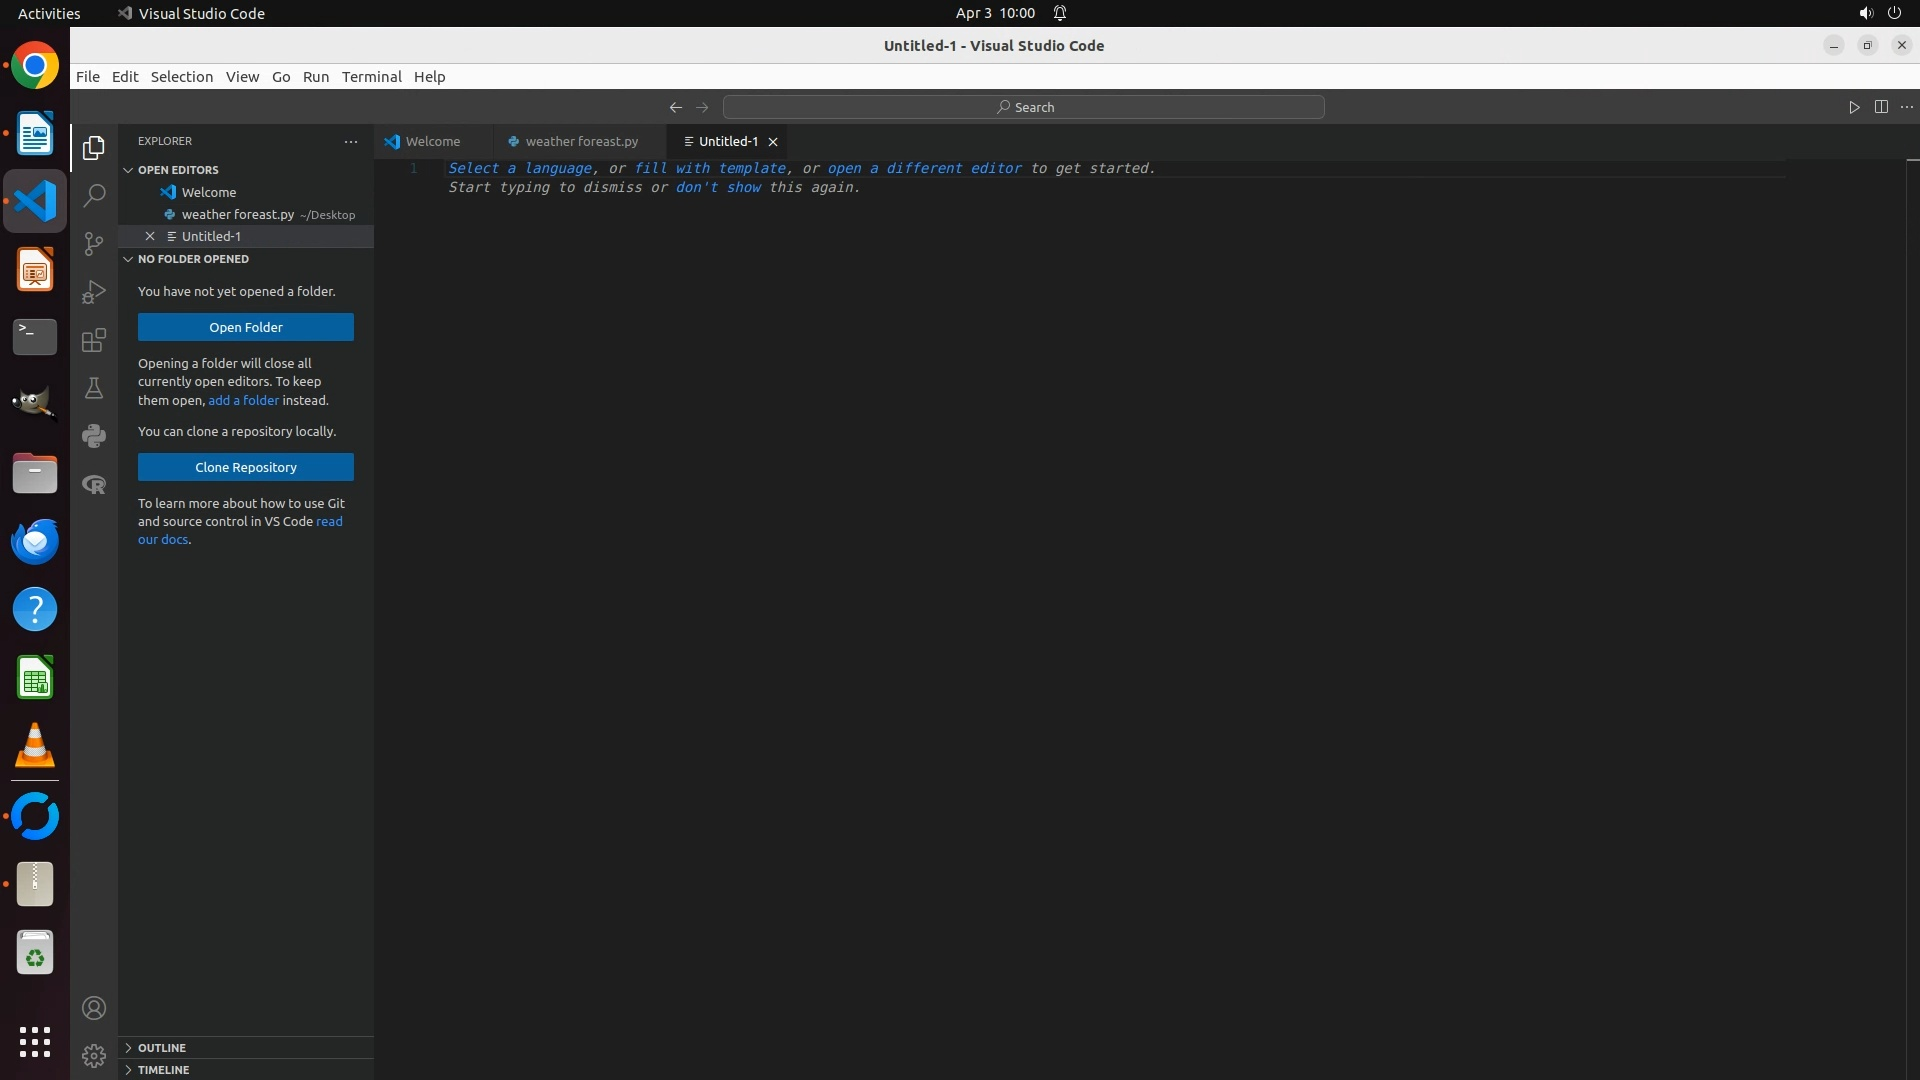Split the editor to the right

click(x=1881, y=107)
